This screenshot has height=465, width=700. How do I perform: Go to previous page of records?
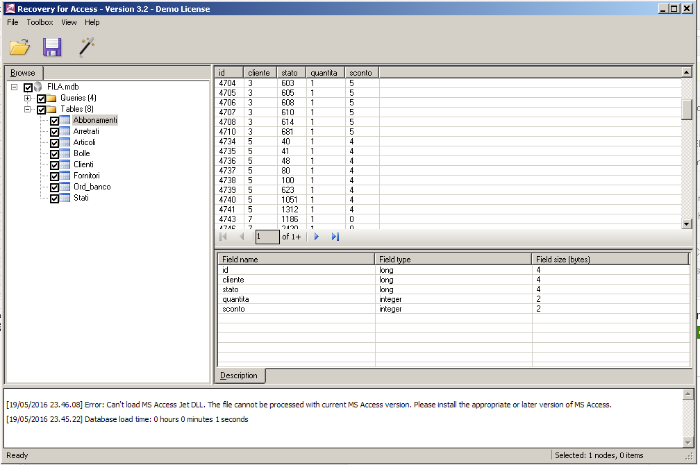coord(242,237)
